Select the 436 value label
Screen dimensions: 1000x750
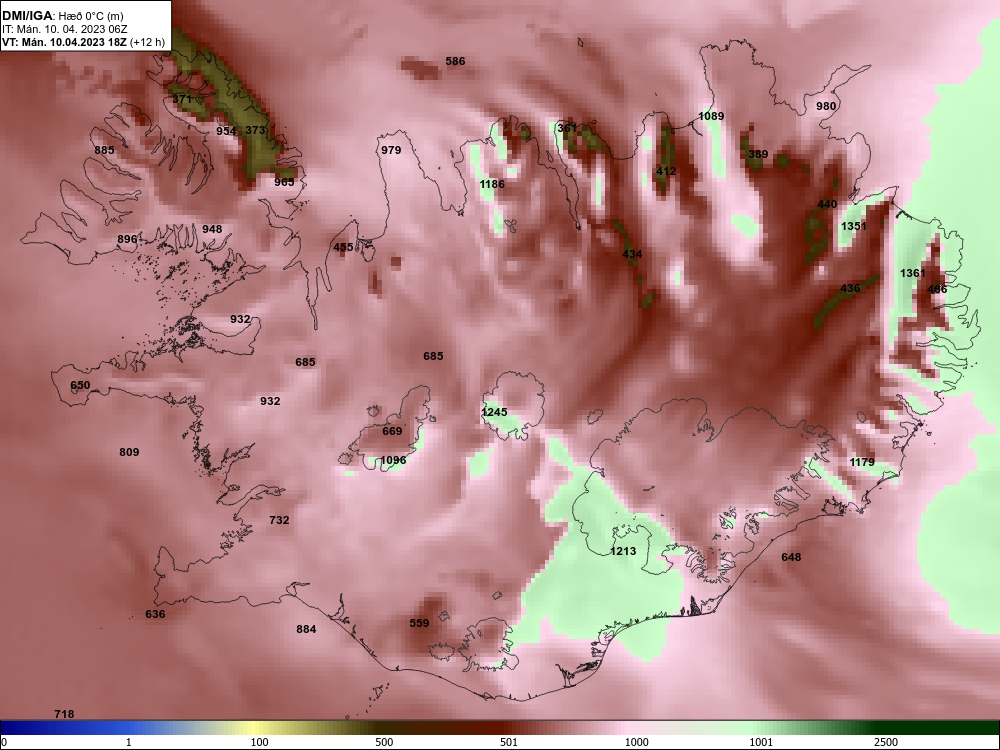pyautogui.click(x=850, y=288)
